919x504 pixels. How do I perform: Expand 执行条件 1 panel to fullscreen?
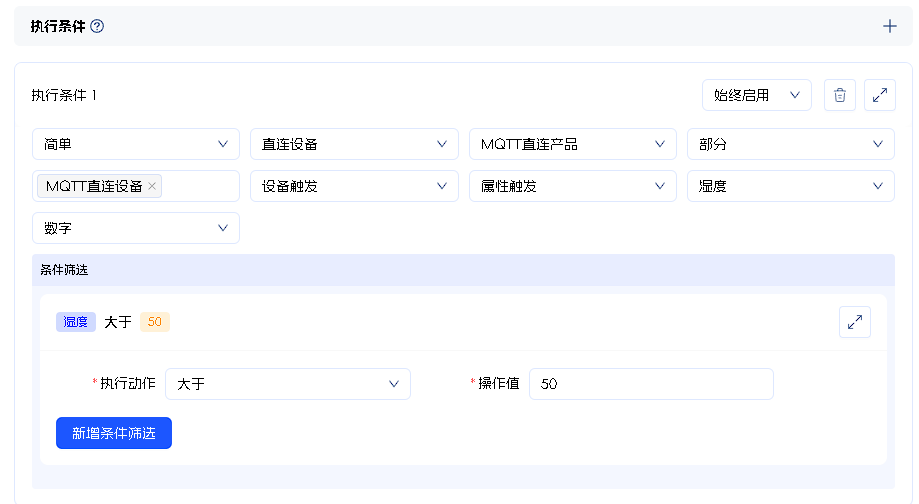(880, 95)
